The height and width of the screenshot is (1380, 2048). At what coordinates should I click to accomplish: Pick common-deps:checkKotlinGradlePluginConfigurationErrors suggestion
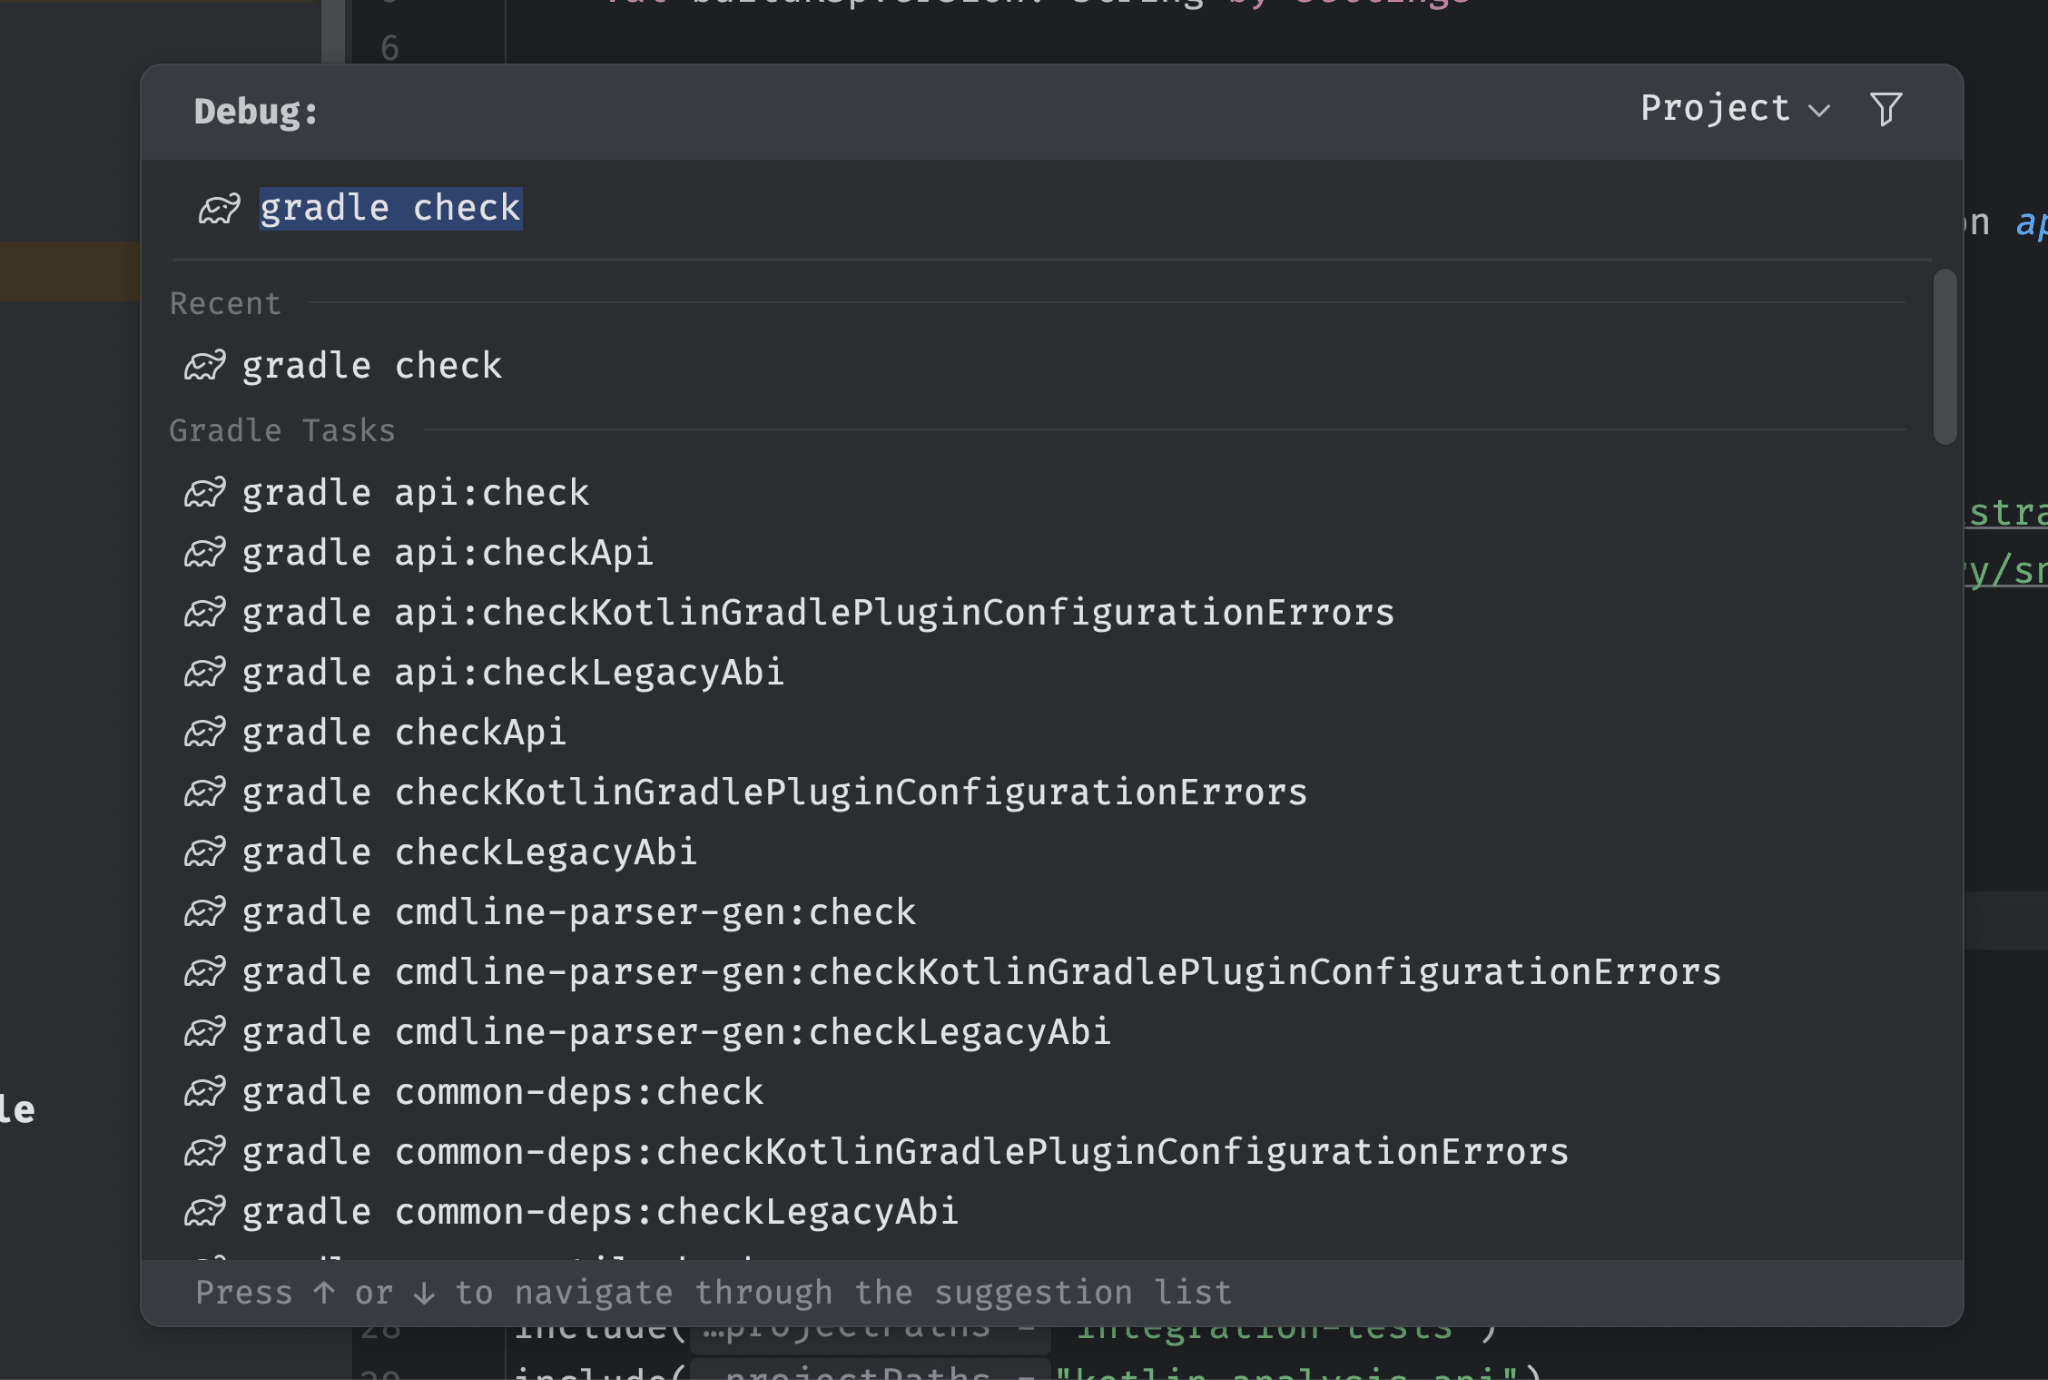coord(904,1152)
